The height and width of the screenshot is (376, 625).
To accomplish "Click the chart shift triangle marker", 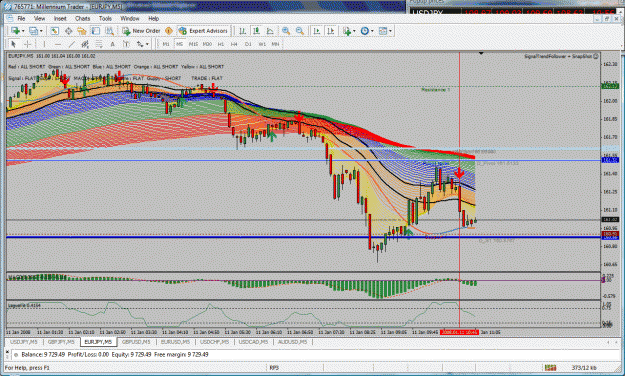I will (481, 53).
